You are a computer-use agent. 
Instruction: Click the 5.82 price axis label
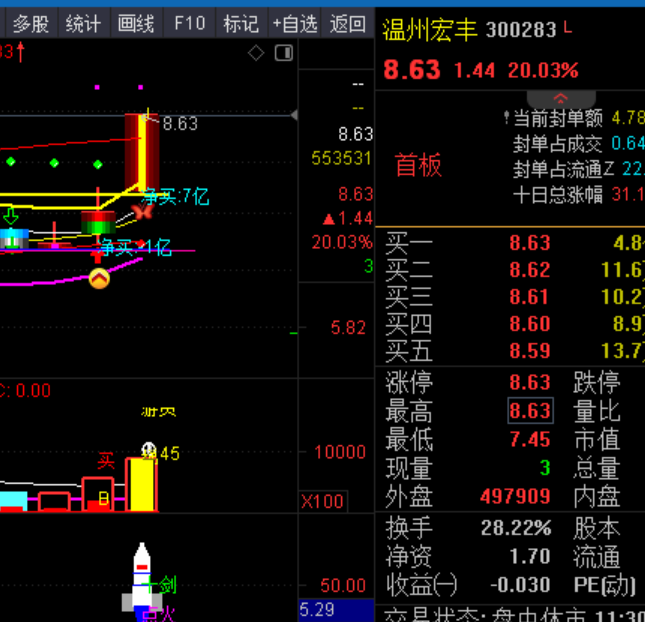click(348, 328)
